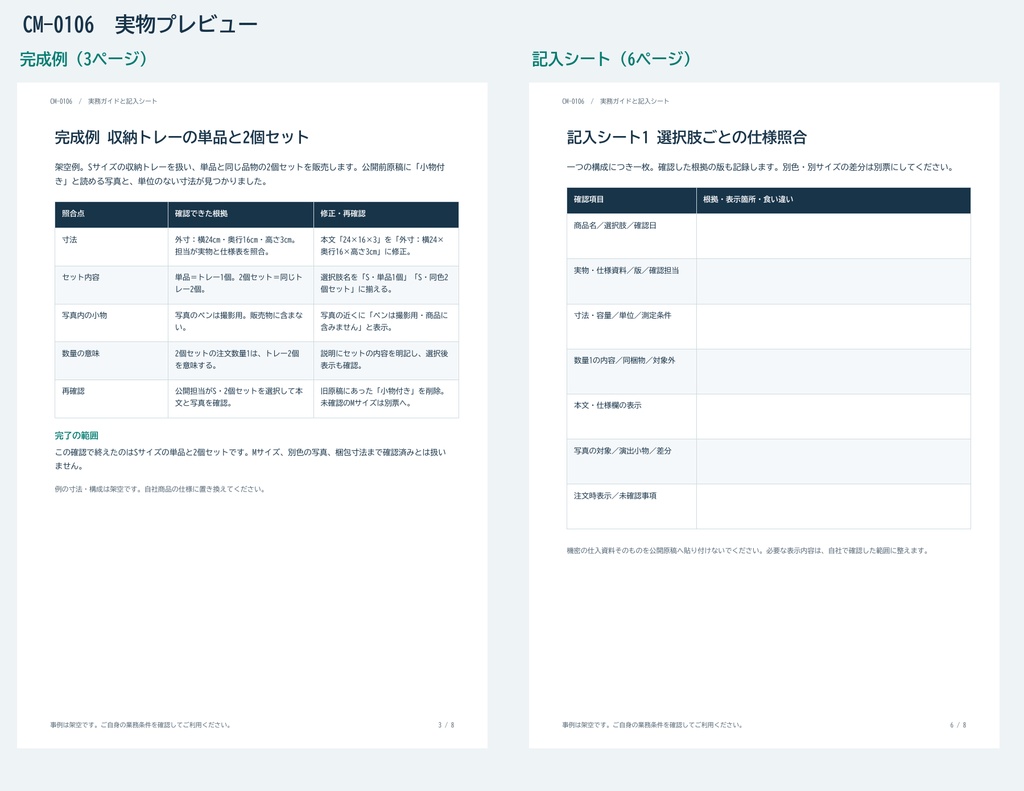Click blank entry cell beside "注文時表示／未確認事項"
Screen dimensions: 1024x791
[833, 506]
